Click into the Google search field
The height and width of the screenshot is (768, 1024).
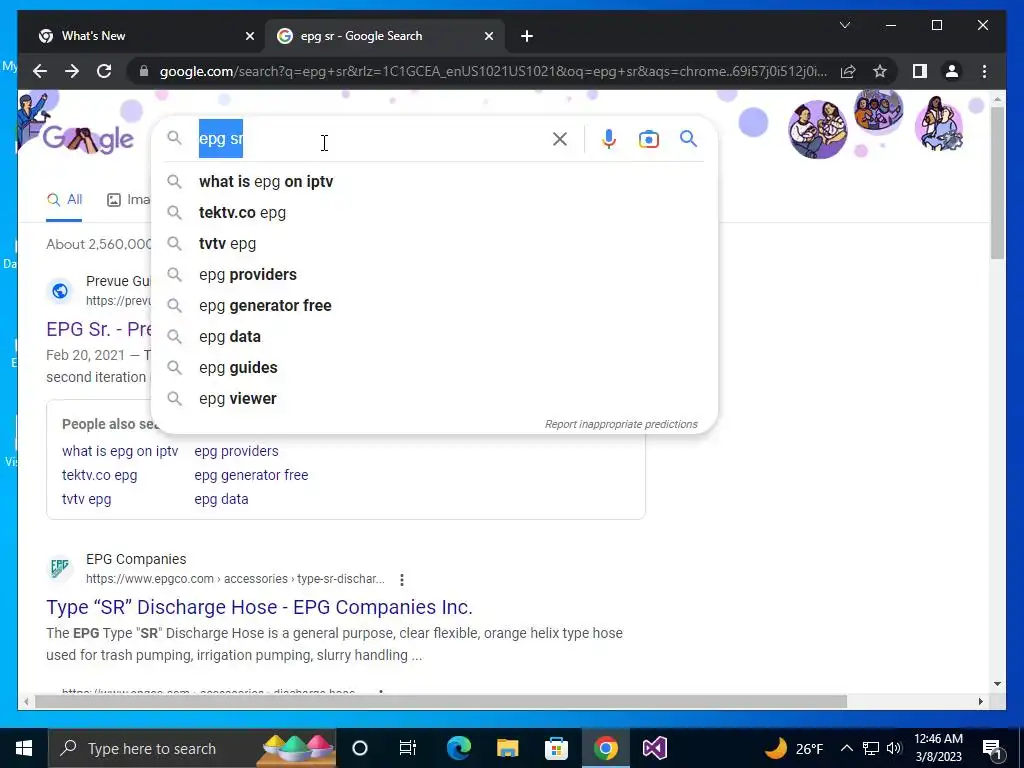[369, 138]
